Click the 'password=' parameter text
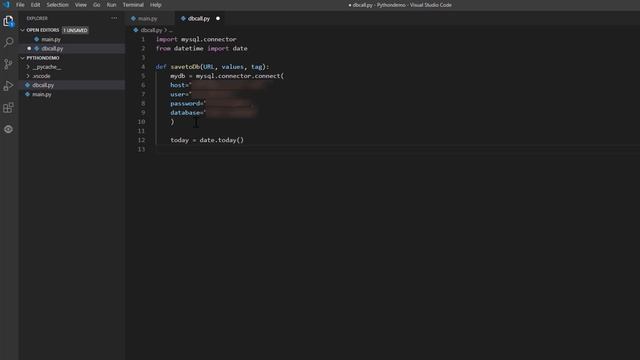 tap(187, 104)
